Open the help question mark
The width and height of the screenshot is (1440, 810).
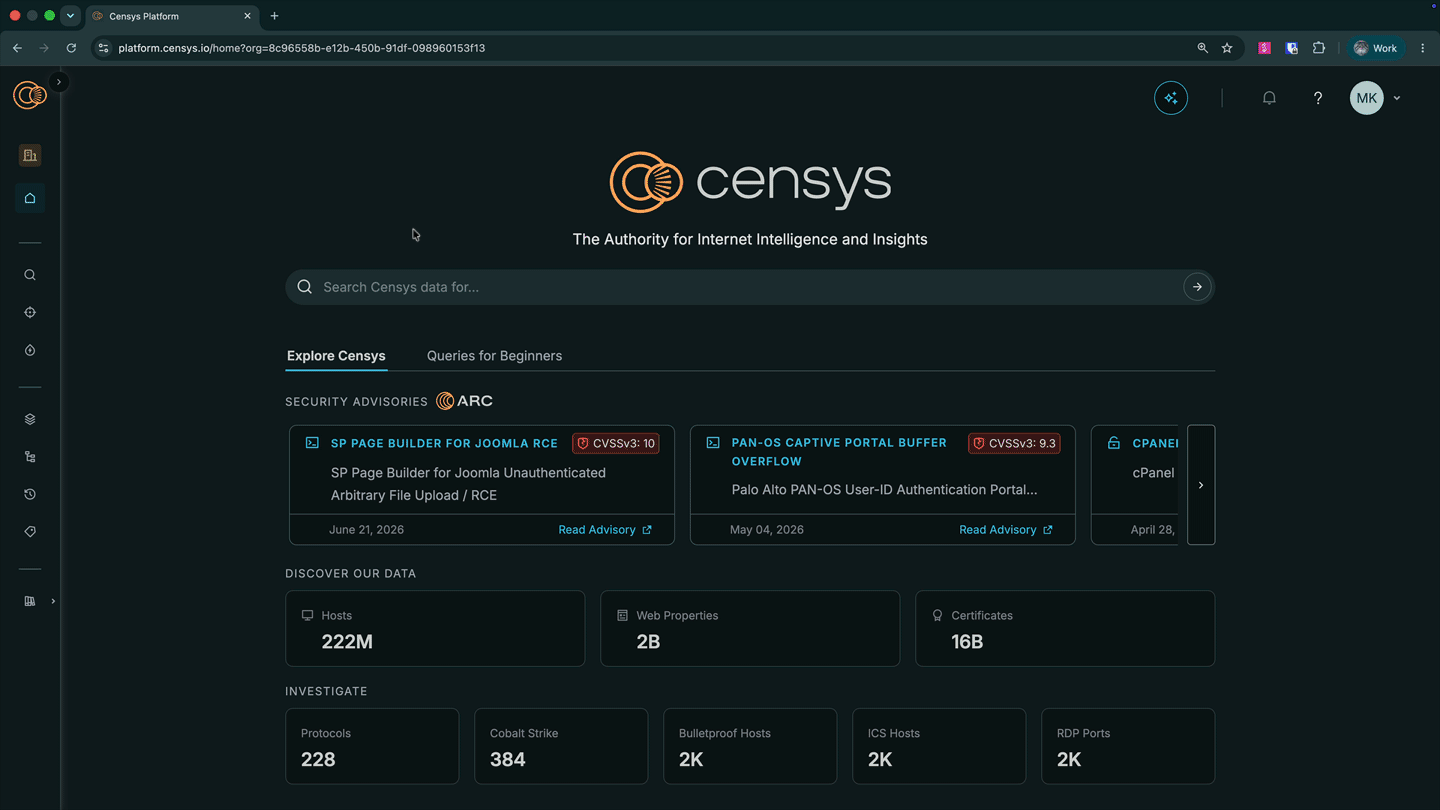1318,98
